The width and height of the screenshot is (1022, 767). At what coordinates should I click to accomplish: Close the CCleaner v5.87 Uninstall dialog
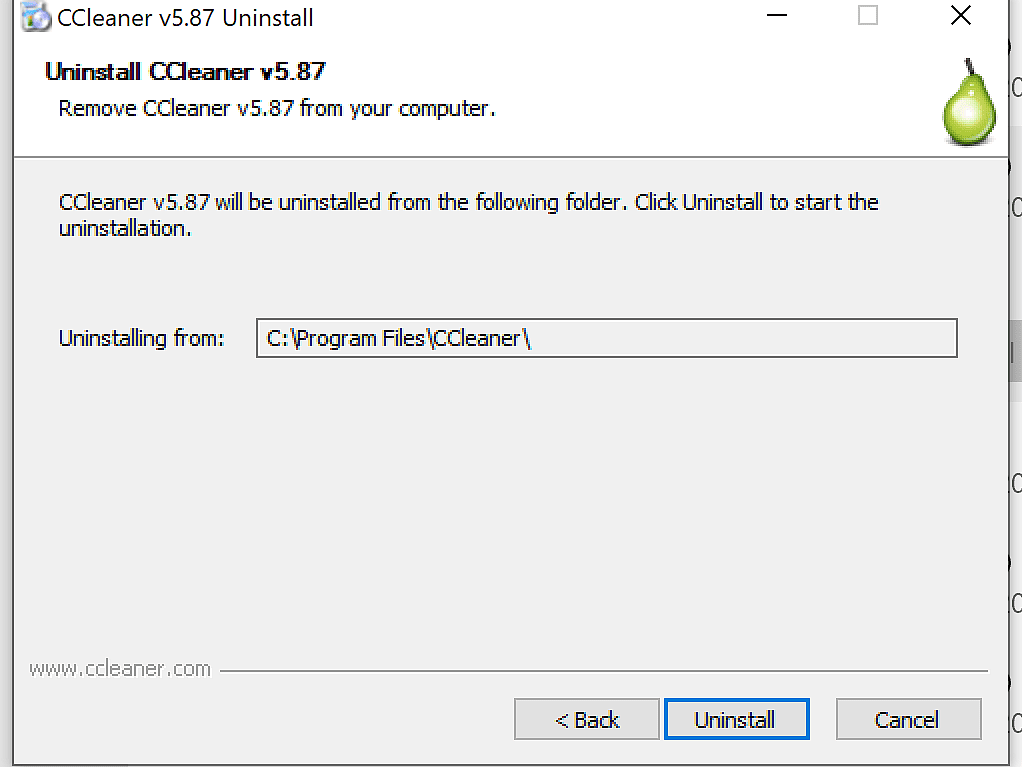(x=959, y=16)
